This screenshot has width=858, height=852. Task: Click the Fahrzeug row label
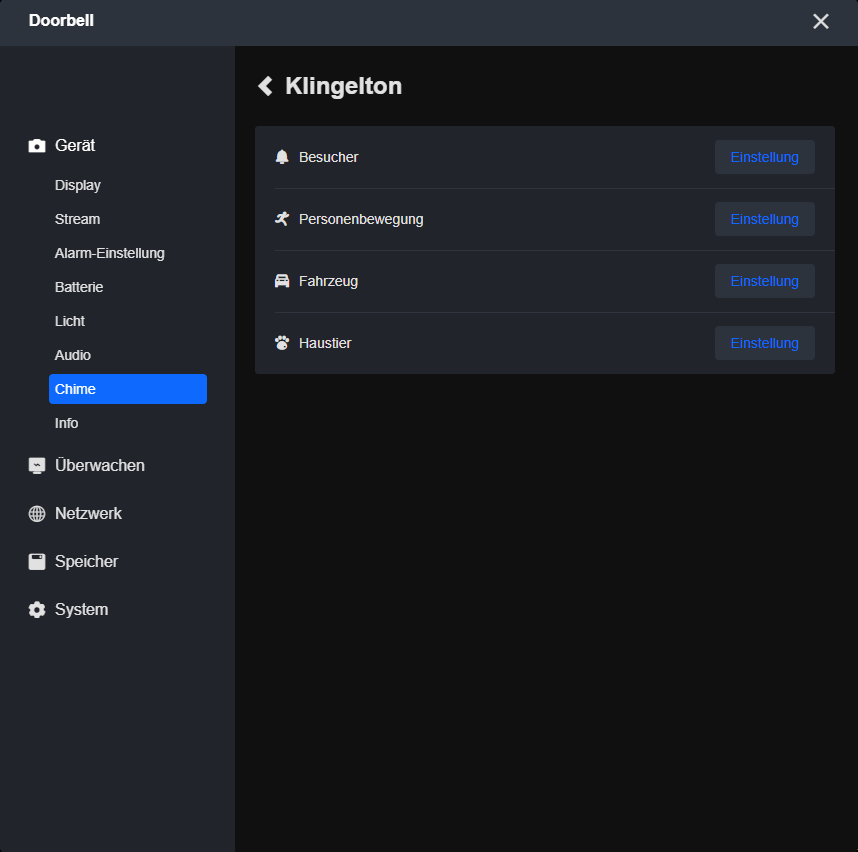[x=328, y=281]
